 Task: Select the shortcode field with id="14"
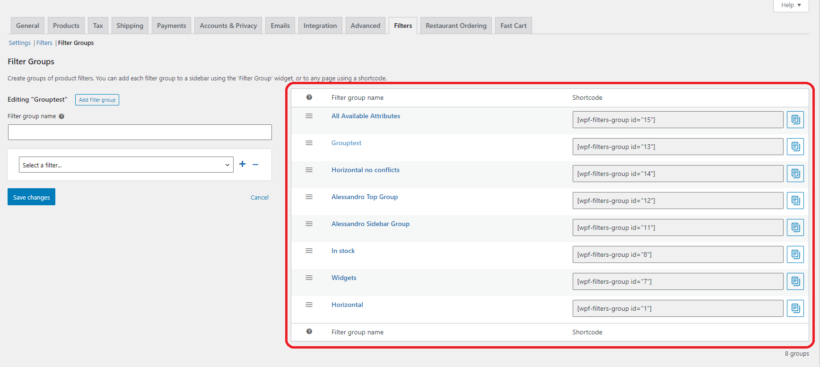678,174
